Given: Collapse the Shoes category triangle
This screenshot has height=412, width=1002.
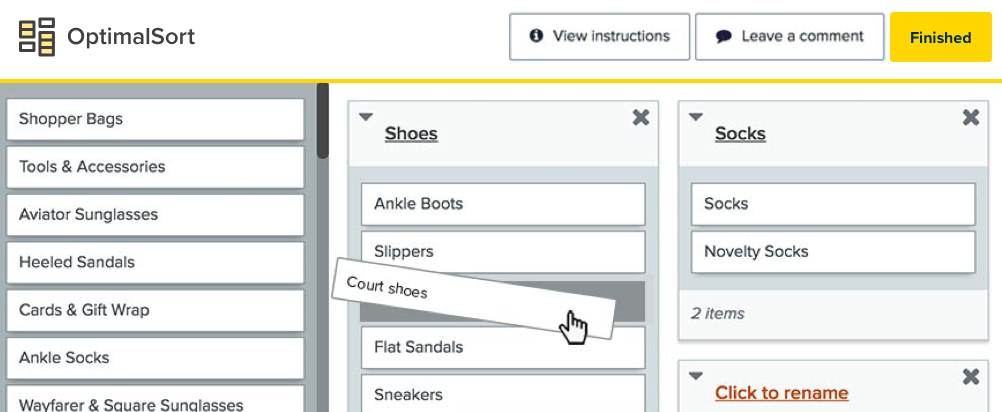Looking at the screenshot, I should point(366,117).
